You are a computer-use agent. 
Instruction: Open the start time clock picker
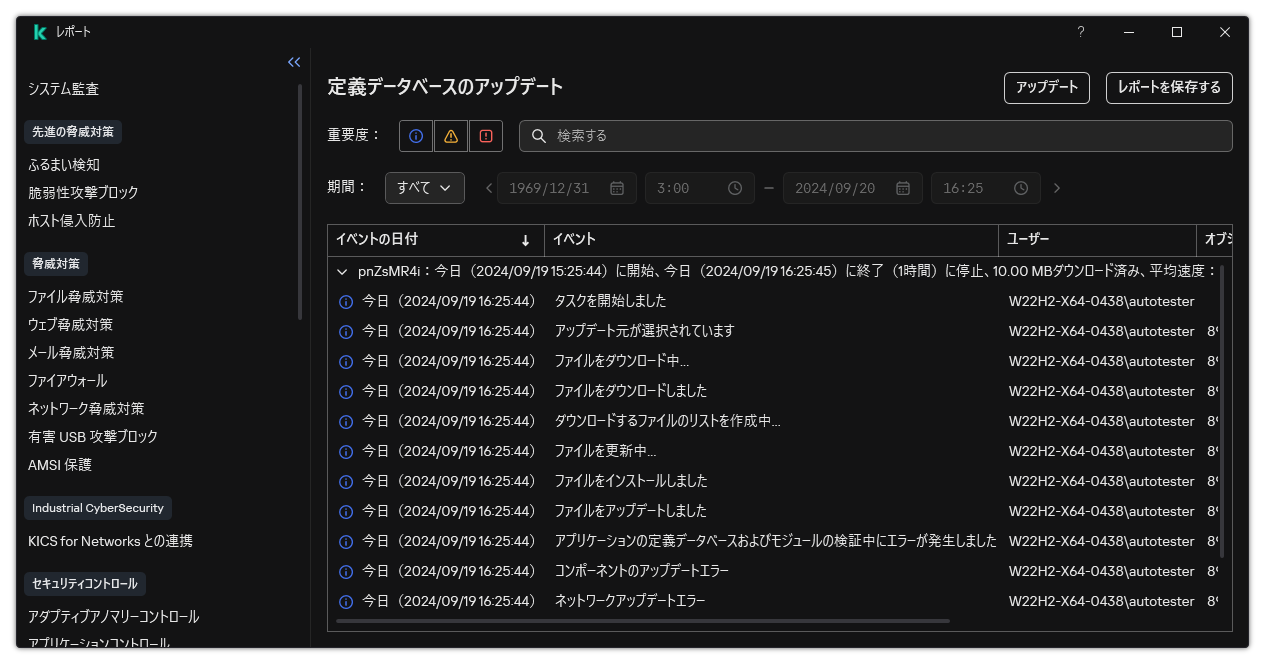(x=733, y=187)
